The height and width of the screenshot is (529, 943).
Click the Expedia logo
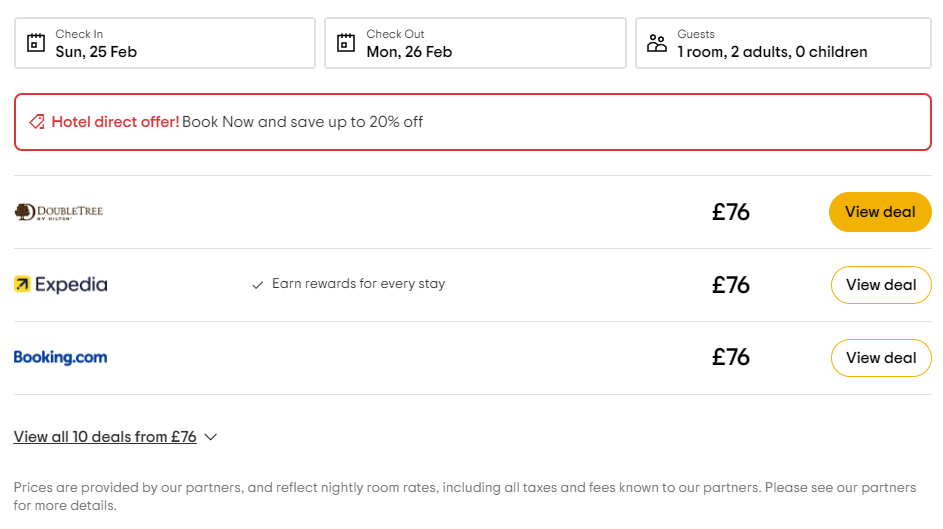[x=61, y=285]
